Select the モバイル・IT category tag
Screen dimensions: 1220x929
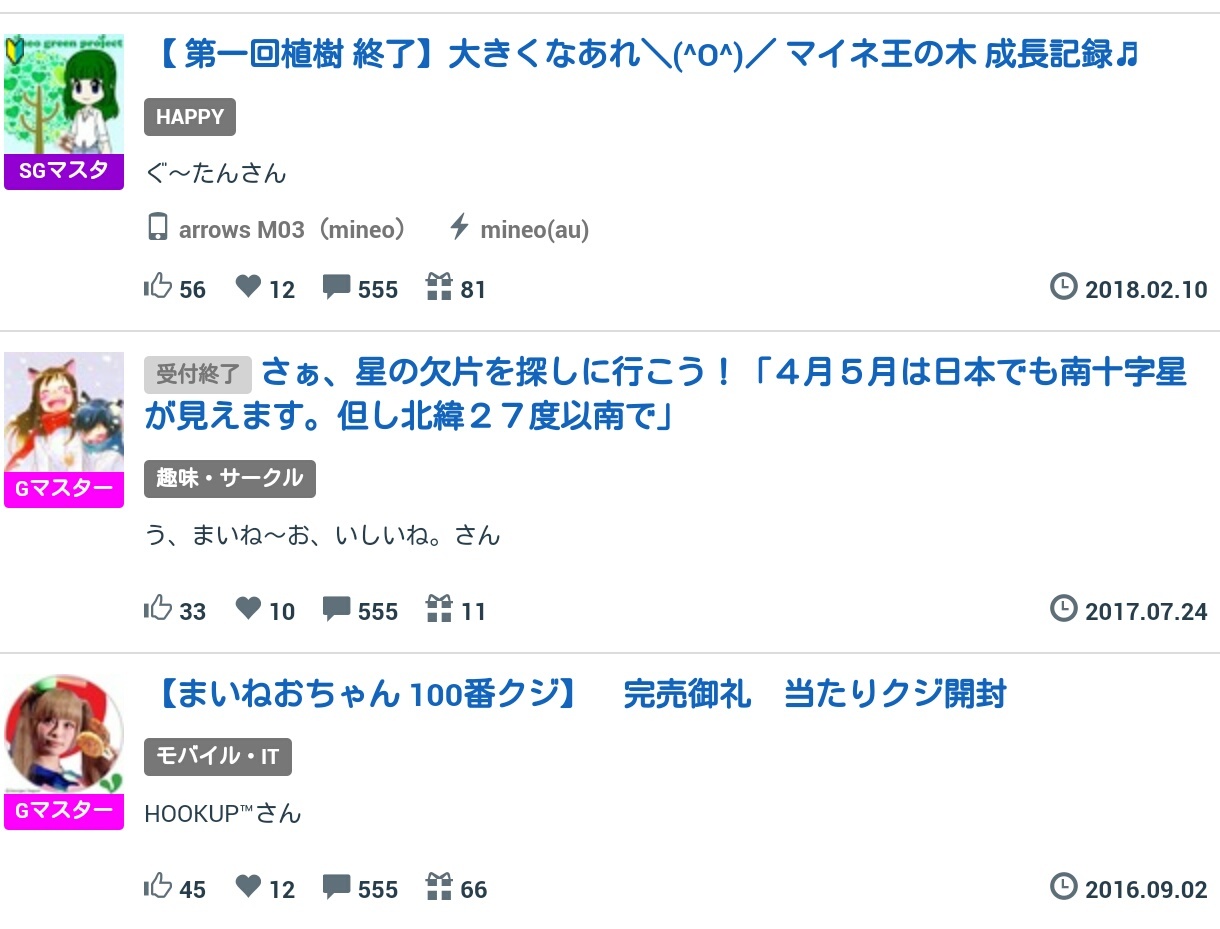pyautogui.click(x=217, y=757)
